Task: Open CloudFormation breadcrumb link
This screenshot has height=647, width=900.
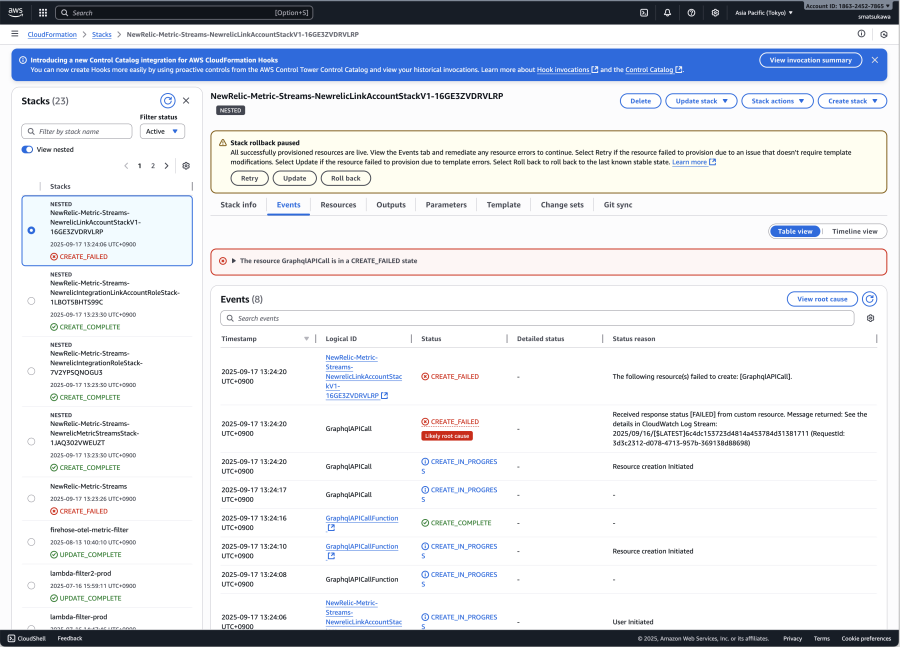Action: pos(52,34)
